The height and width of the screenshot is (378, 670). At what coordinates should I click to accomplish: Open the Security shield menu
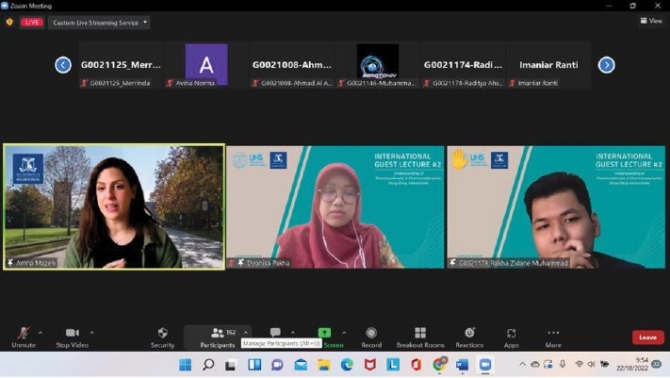pyautogui.click(x=162, y=337)
